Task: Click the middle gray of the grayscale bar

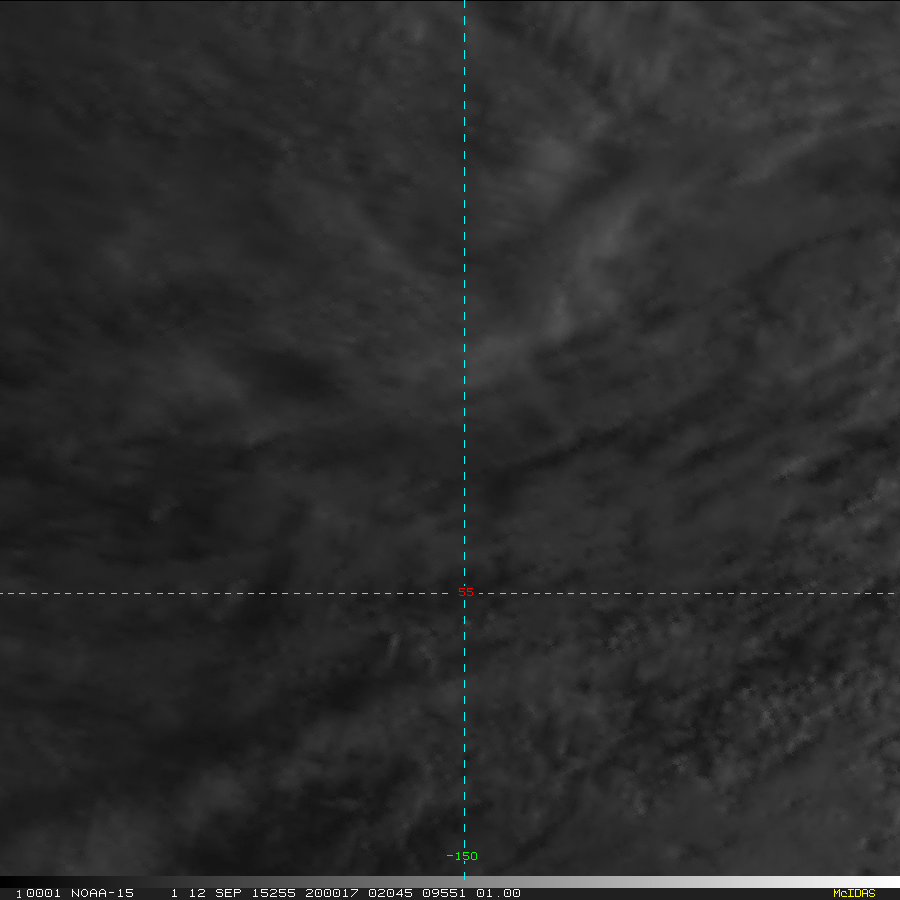Action: tap(450, 882)
